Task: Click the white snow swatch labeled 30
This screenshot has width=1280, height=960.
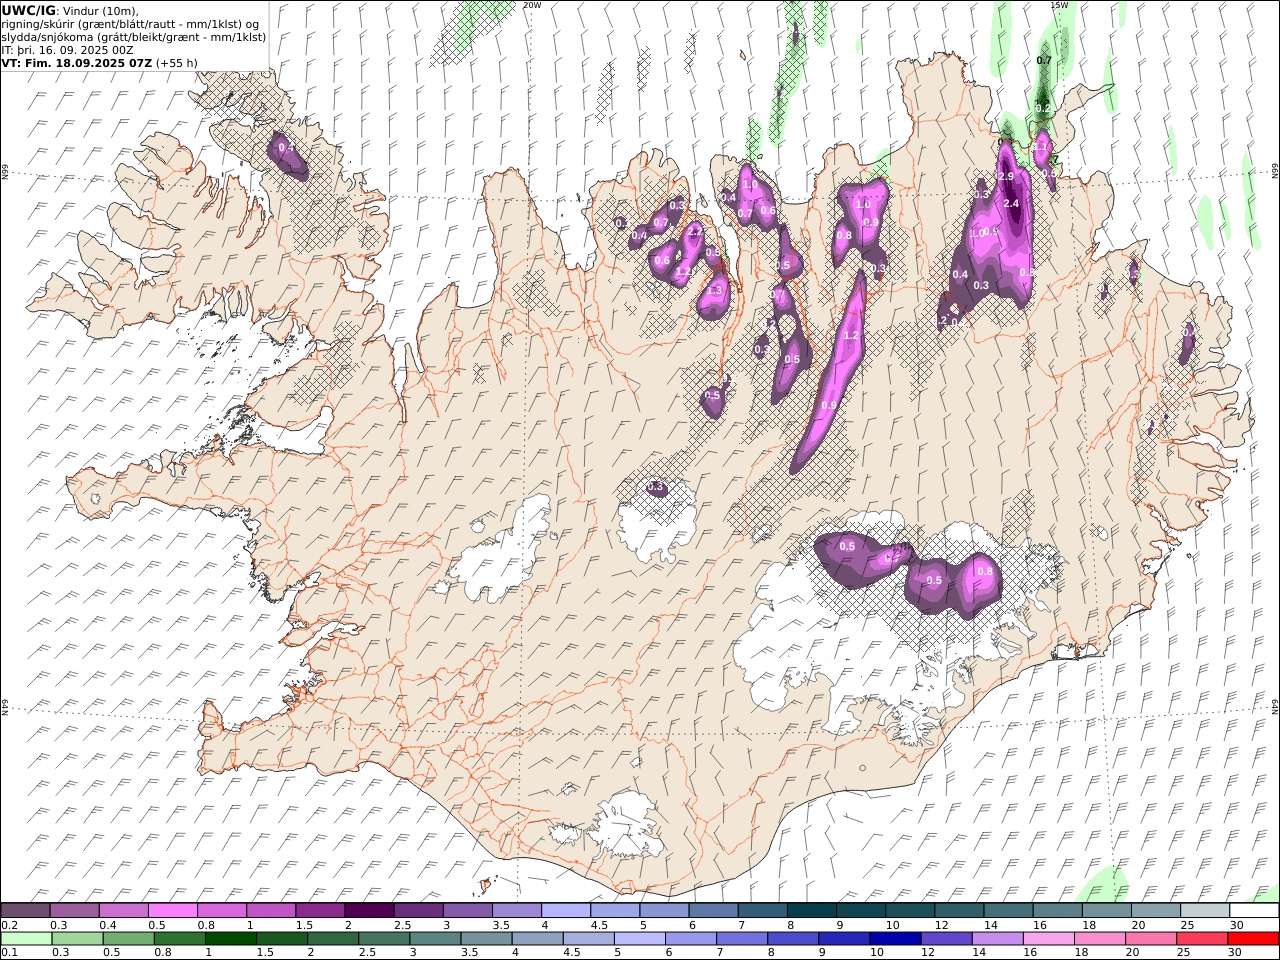Action: coord(1254,910)
